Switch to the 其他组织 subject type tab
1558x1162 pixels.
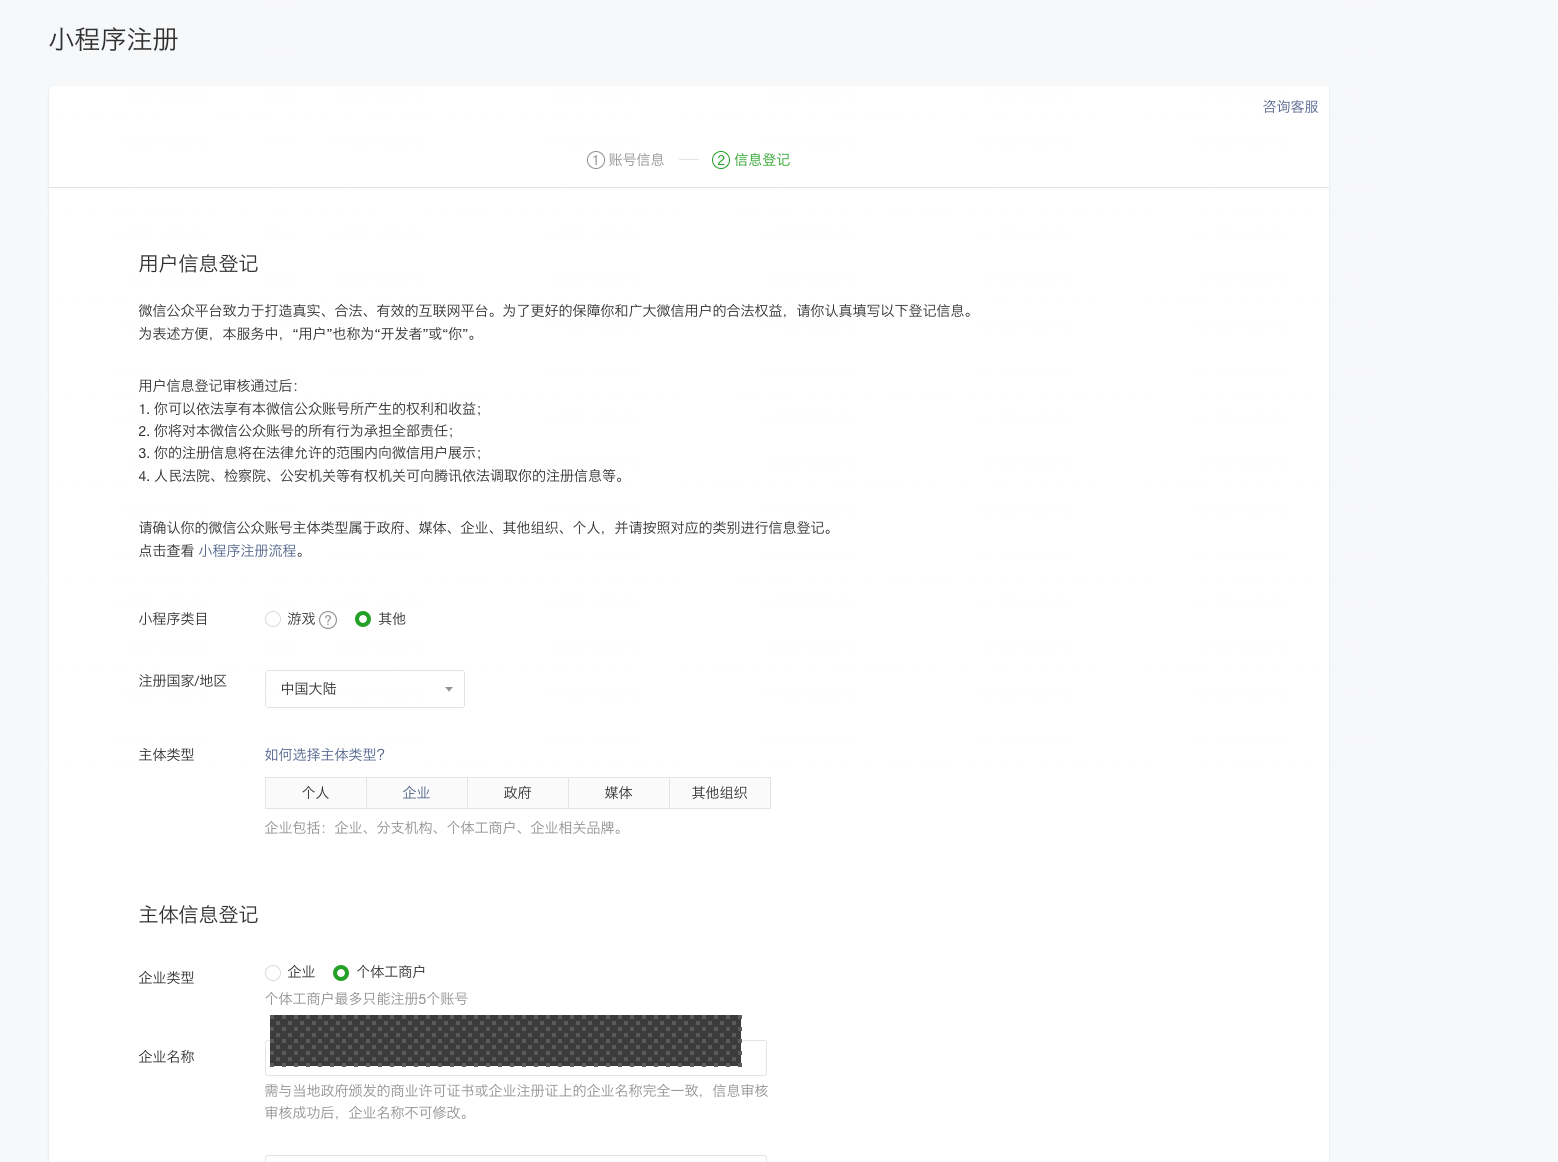point(719,792)
